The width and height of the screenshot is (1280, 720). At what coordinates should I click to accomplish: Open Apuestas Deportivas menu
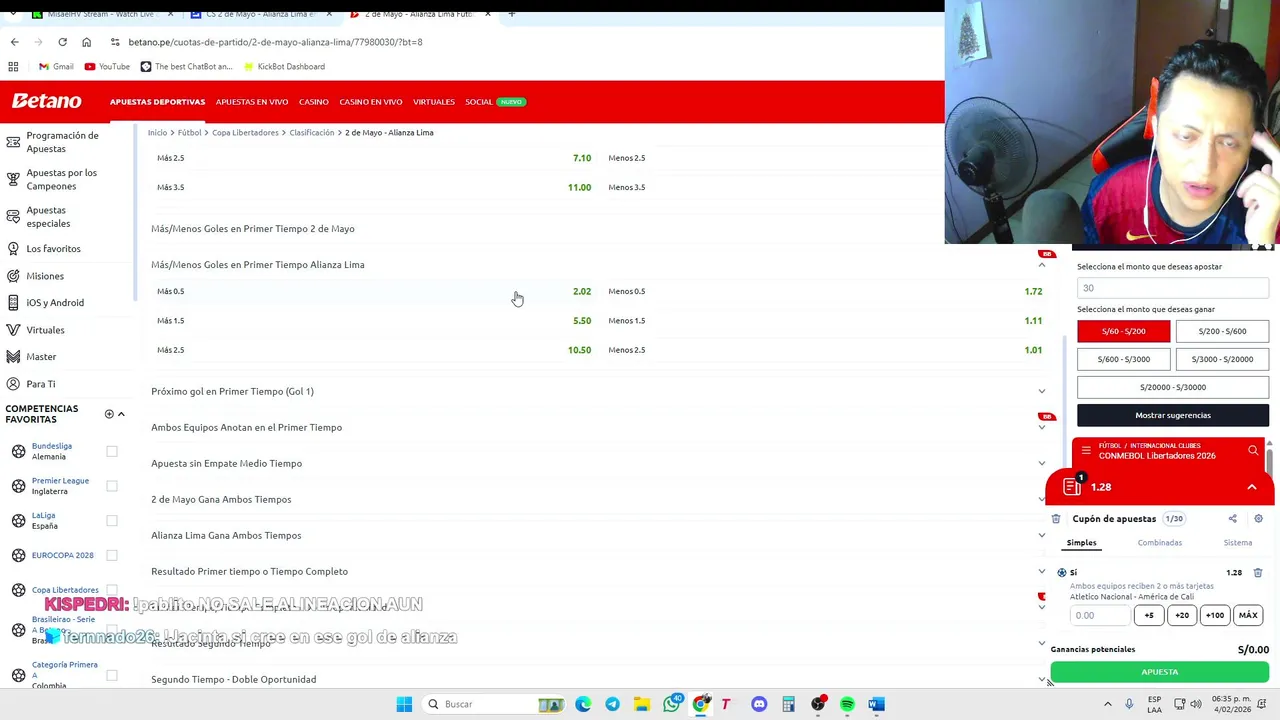pyautogui.click(x=157, y=102)
